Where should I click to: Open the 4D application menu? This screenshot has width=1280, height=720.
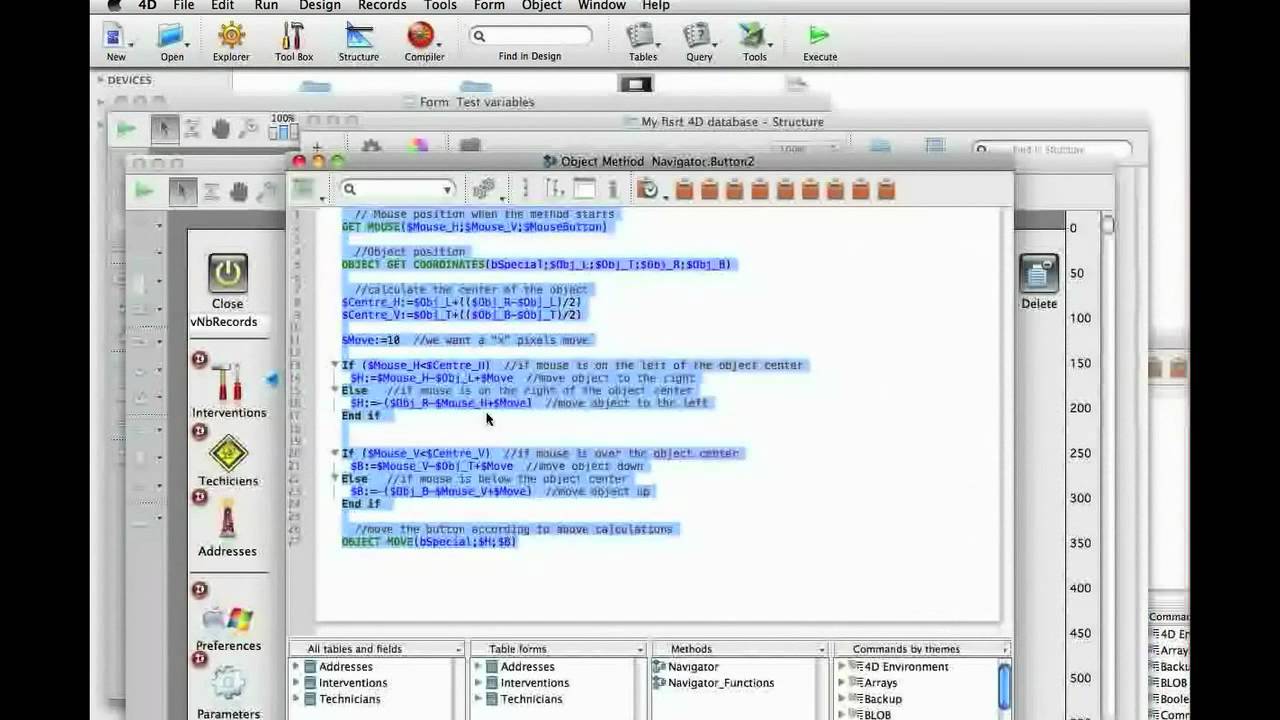(147, 6)
